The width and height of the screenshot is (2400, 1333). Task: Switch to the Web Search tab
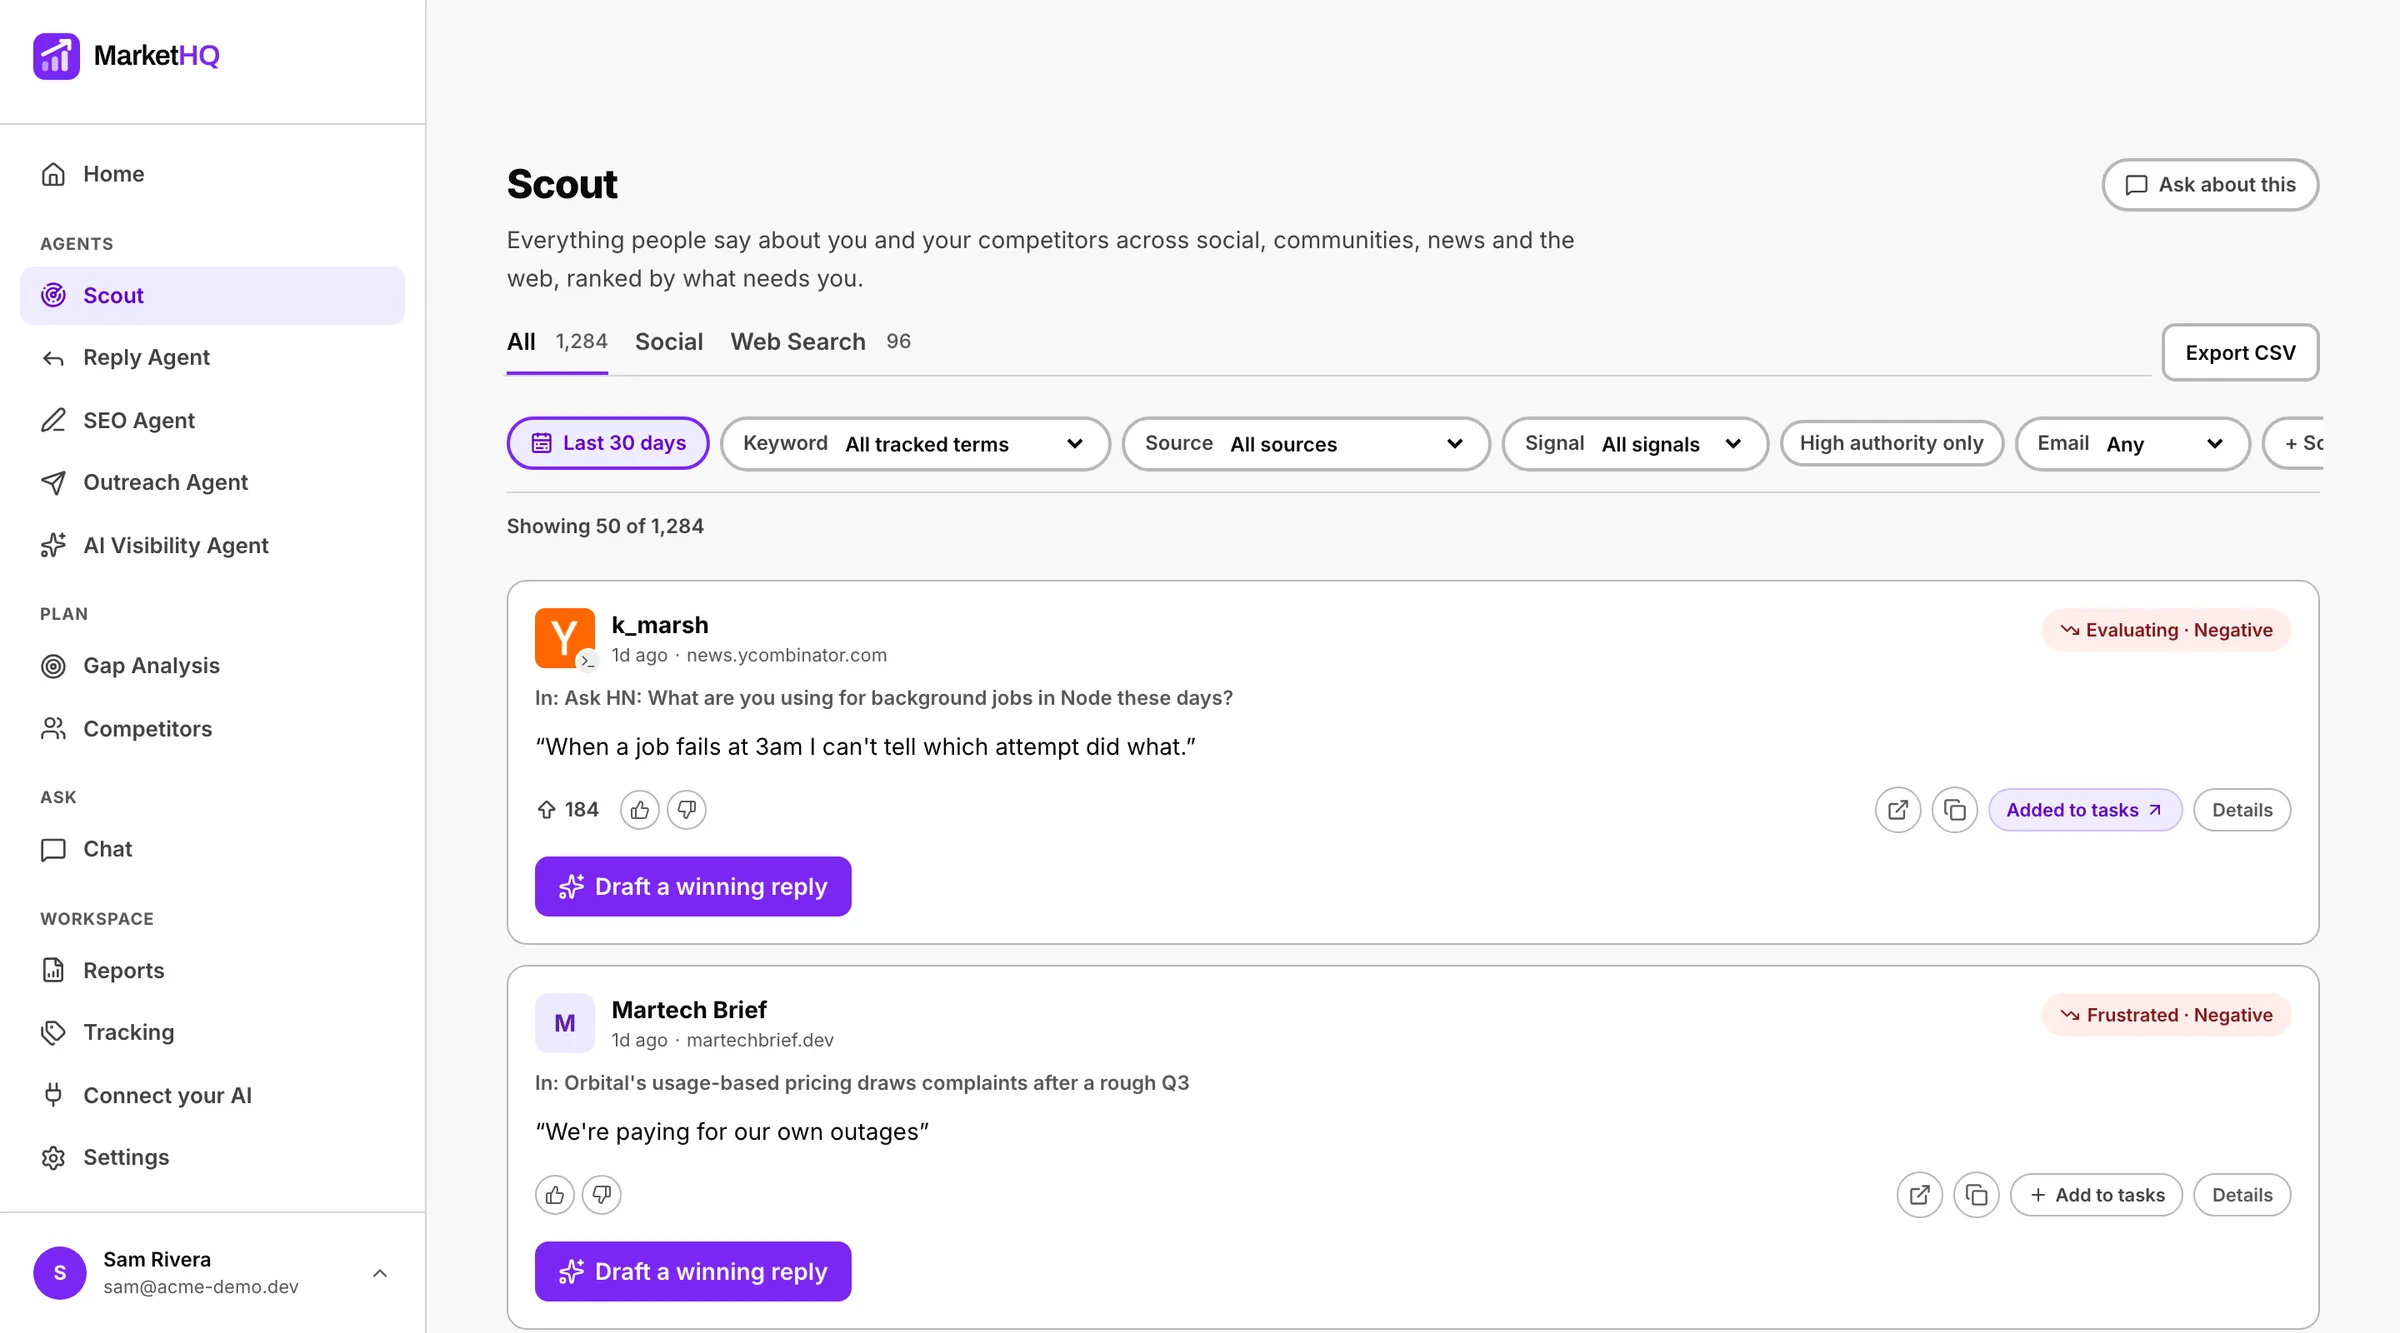(x=820, y=342)
